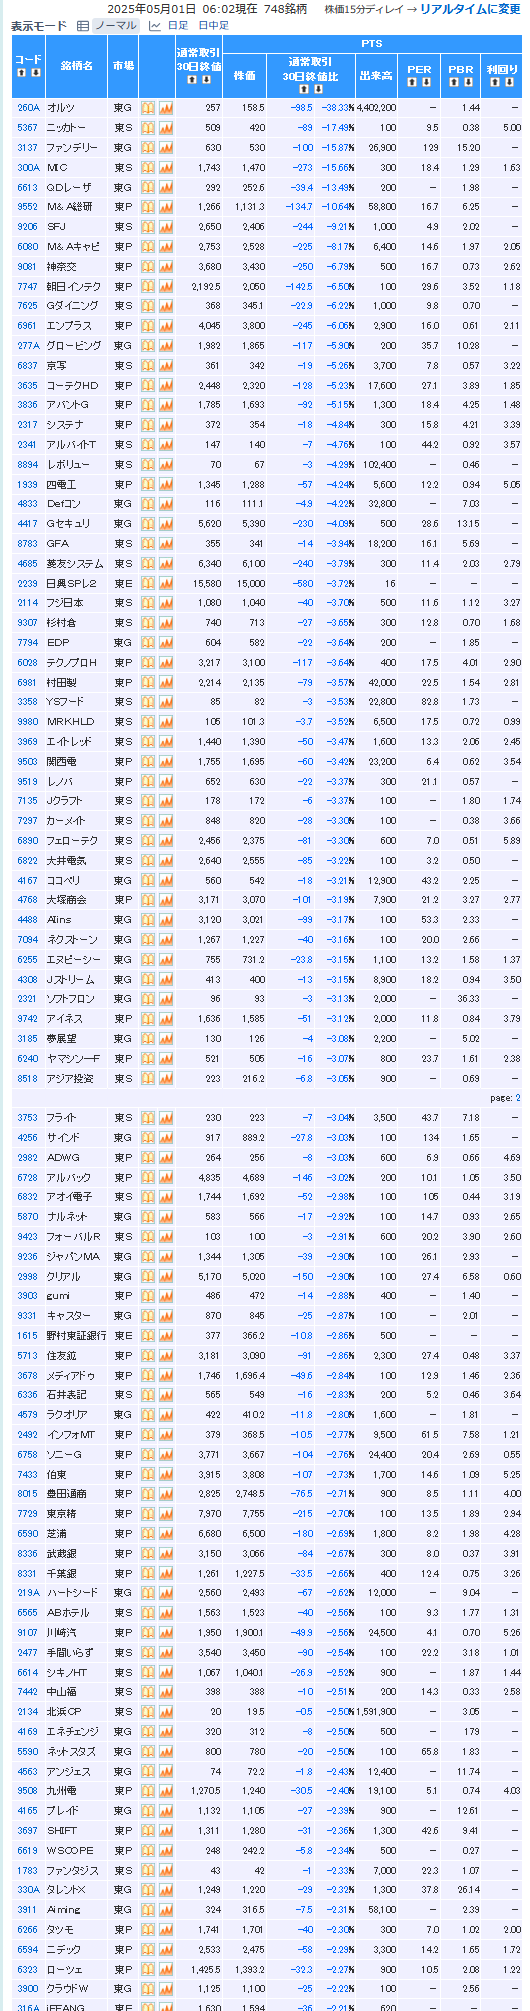Click the 銘柄名 column header

coord(76,66)
